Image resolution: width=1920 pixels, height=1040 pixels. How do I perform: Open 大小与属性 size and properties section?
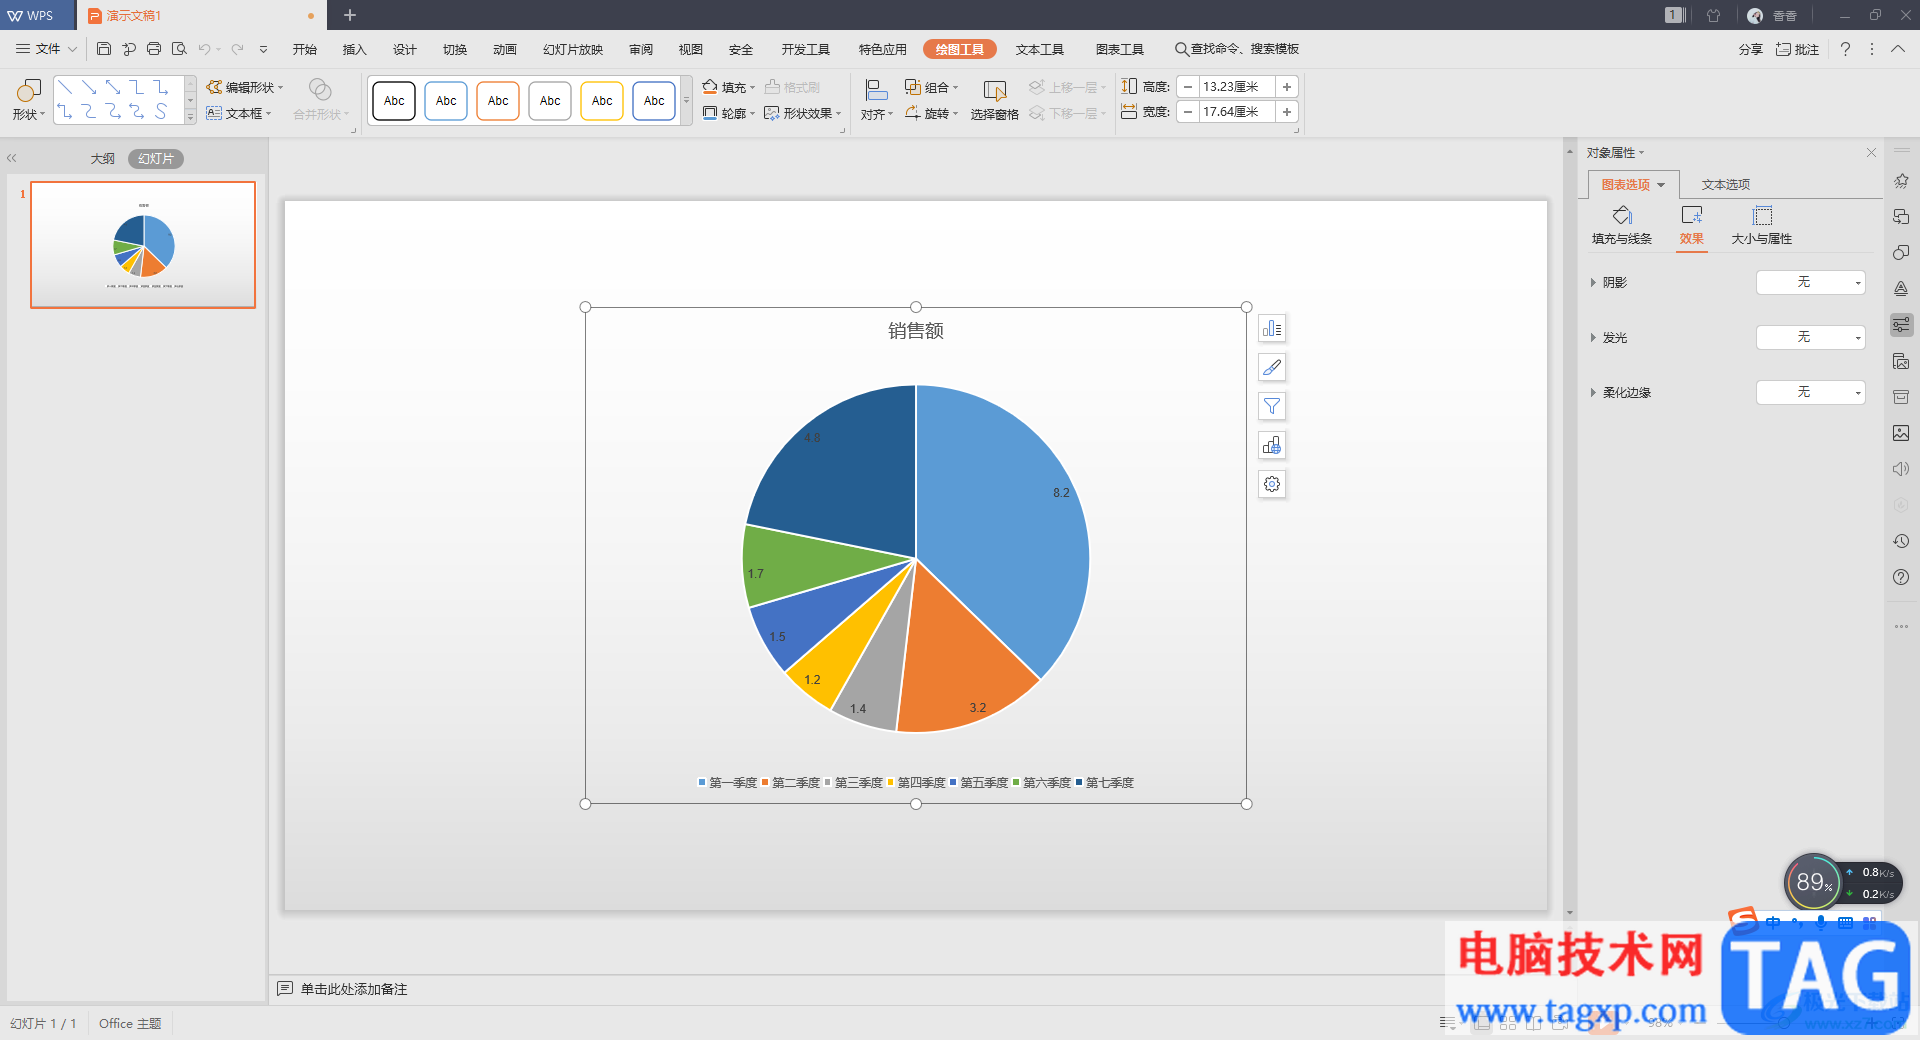(1762, 226)
